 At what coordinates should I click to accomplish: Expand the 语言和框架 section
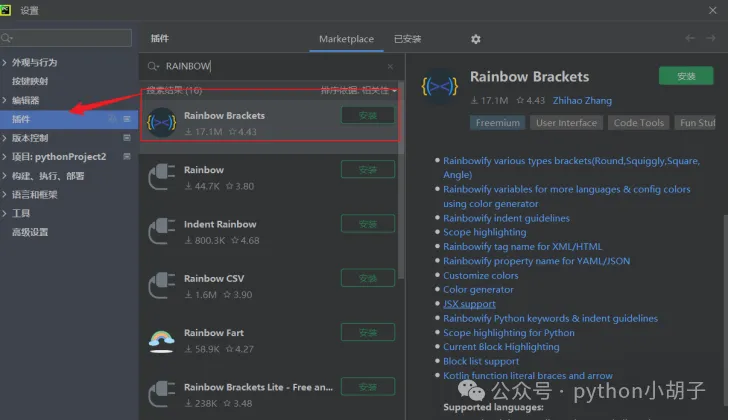click(x=4, y=194)
